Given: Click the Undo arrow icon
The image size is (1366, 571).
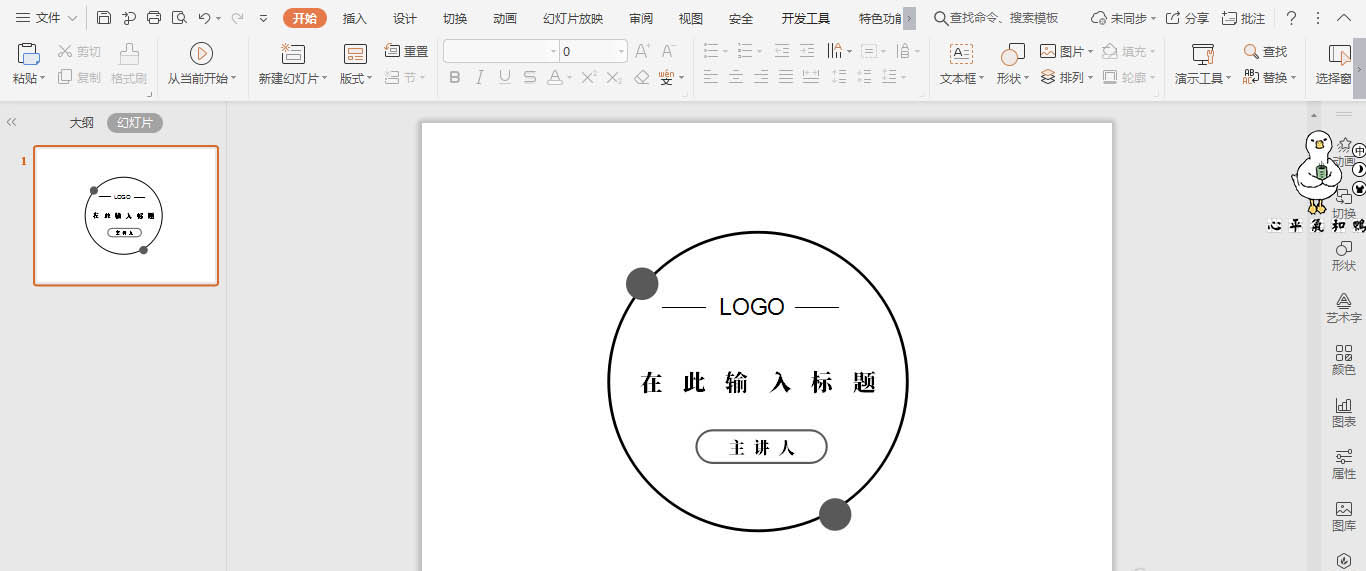Looking at the screenshot, I should pyautogui.click(x=204, y=18).
